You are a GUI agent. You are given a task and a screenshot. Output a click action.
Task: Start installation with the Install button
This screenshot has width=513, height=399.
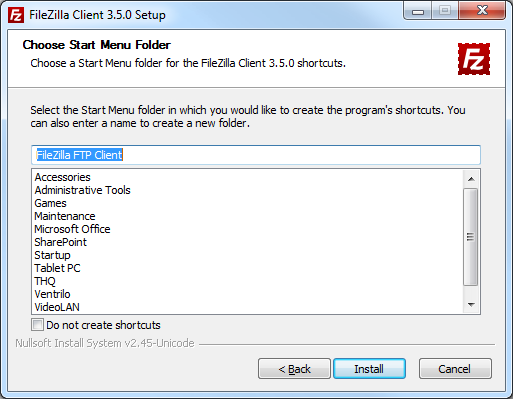(369, 369)
